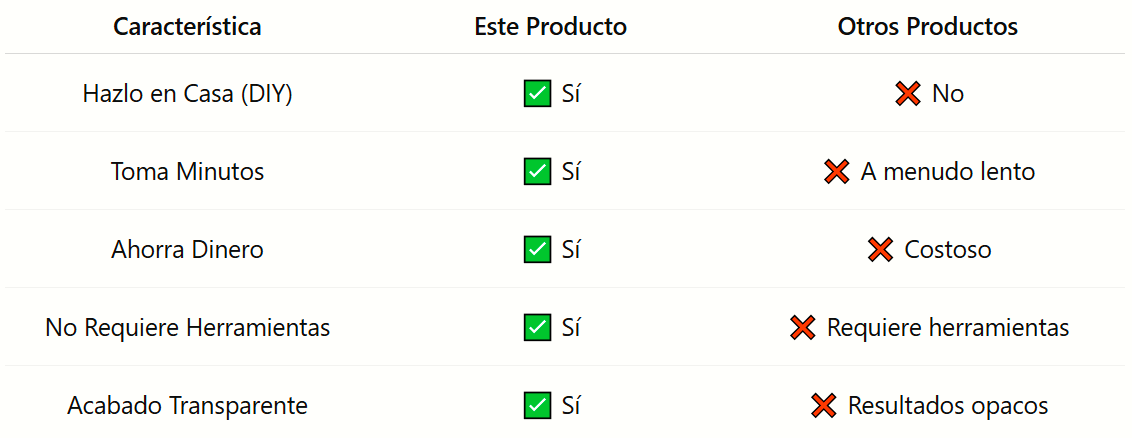This screenshot has height=438, width=1132.
Task: Click red X beside "A menudo lento"
Action: [x=837, y=172]
